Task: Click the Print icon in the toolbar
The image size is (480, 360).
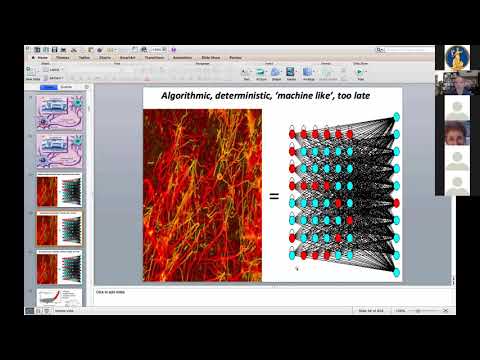Action: pyautogui.click(x=63, y=50)
